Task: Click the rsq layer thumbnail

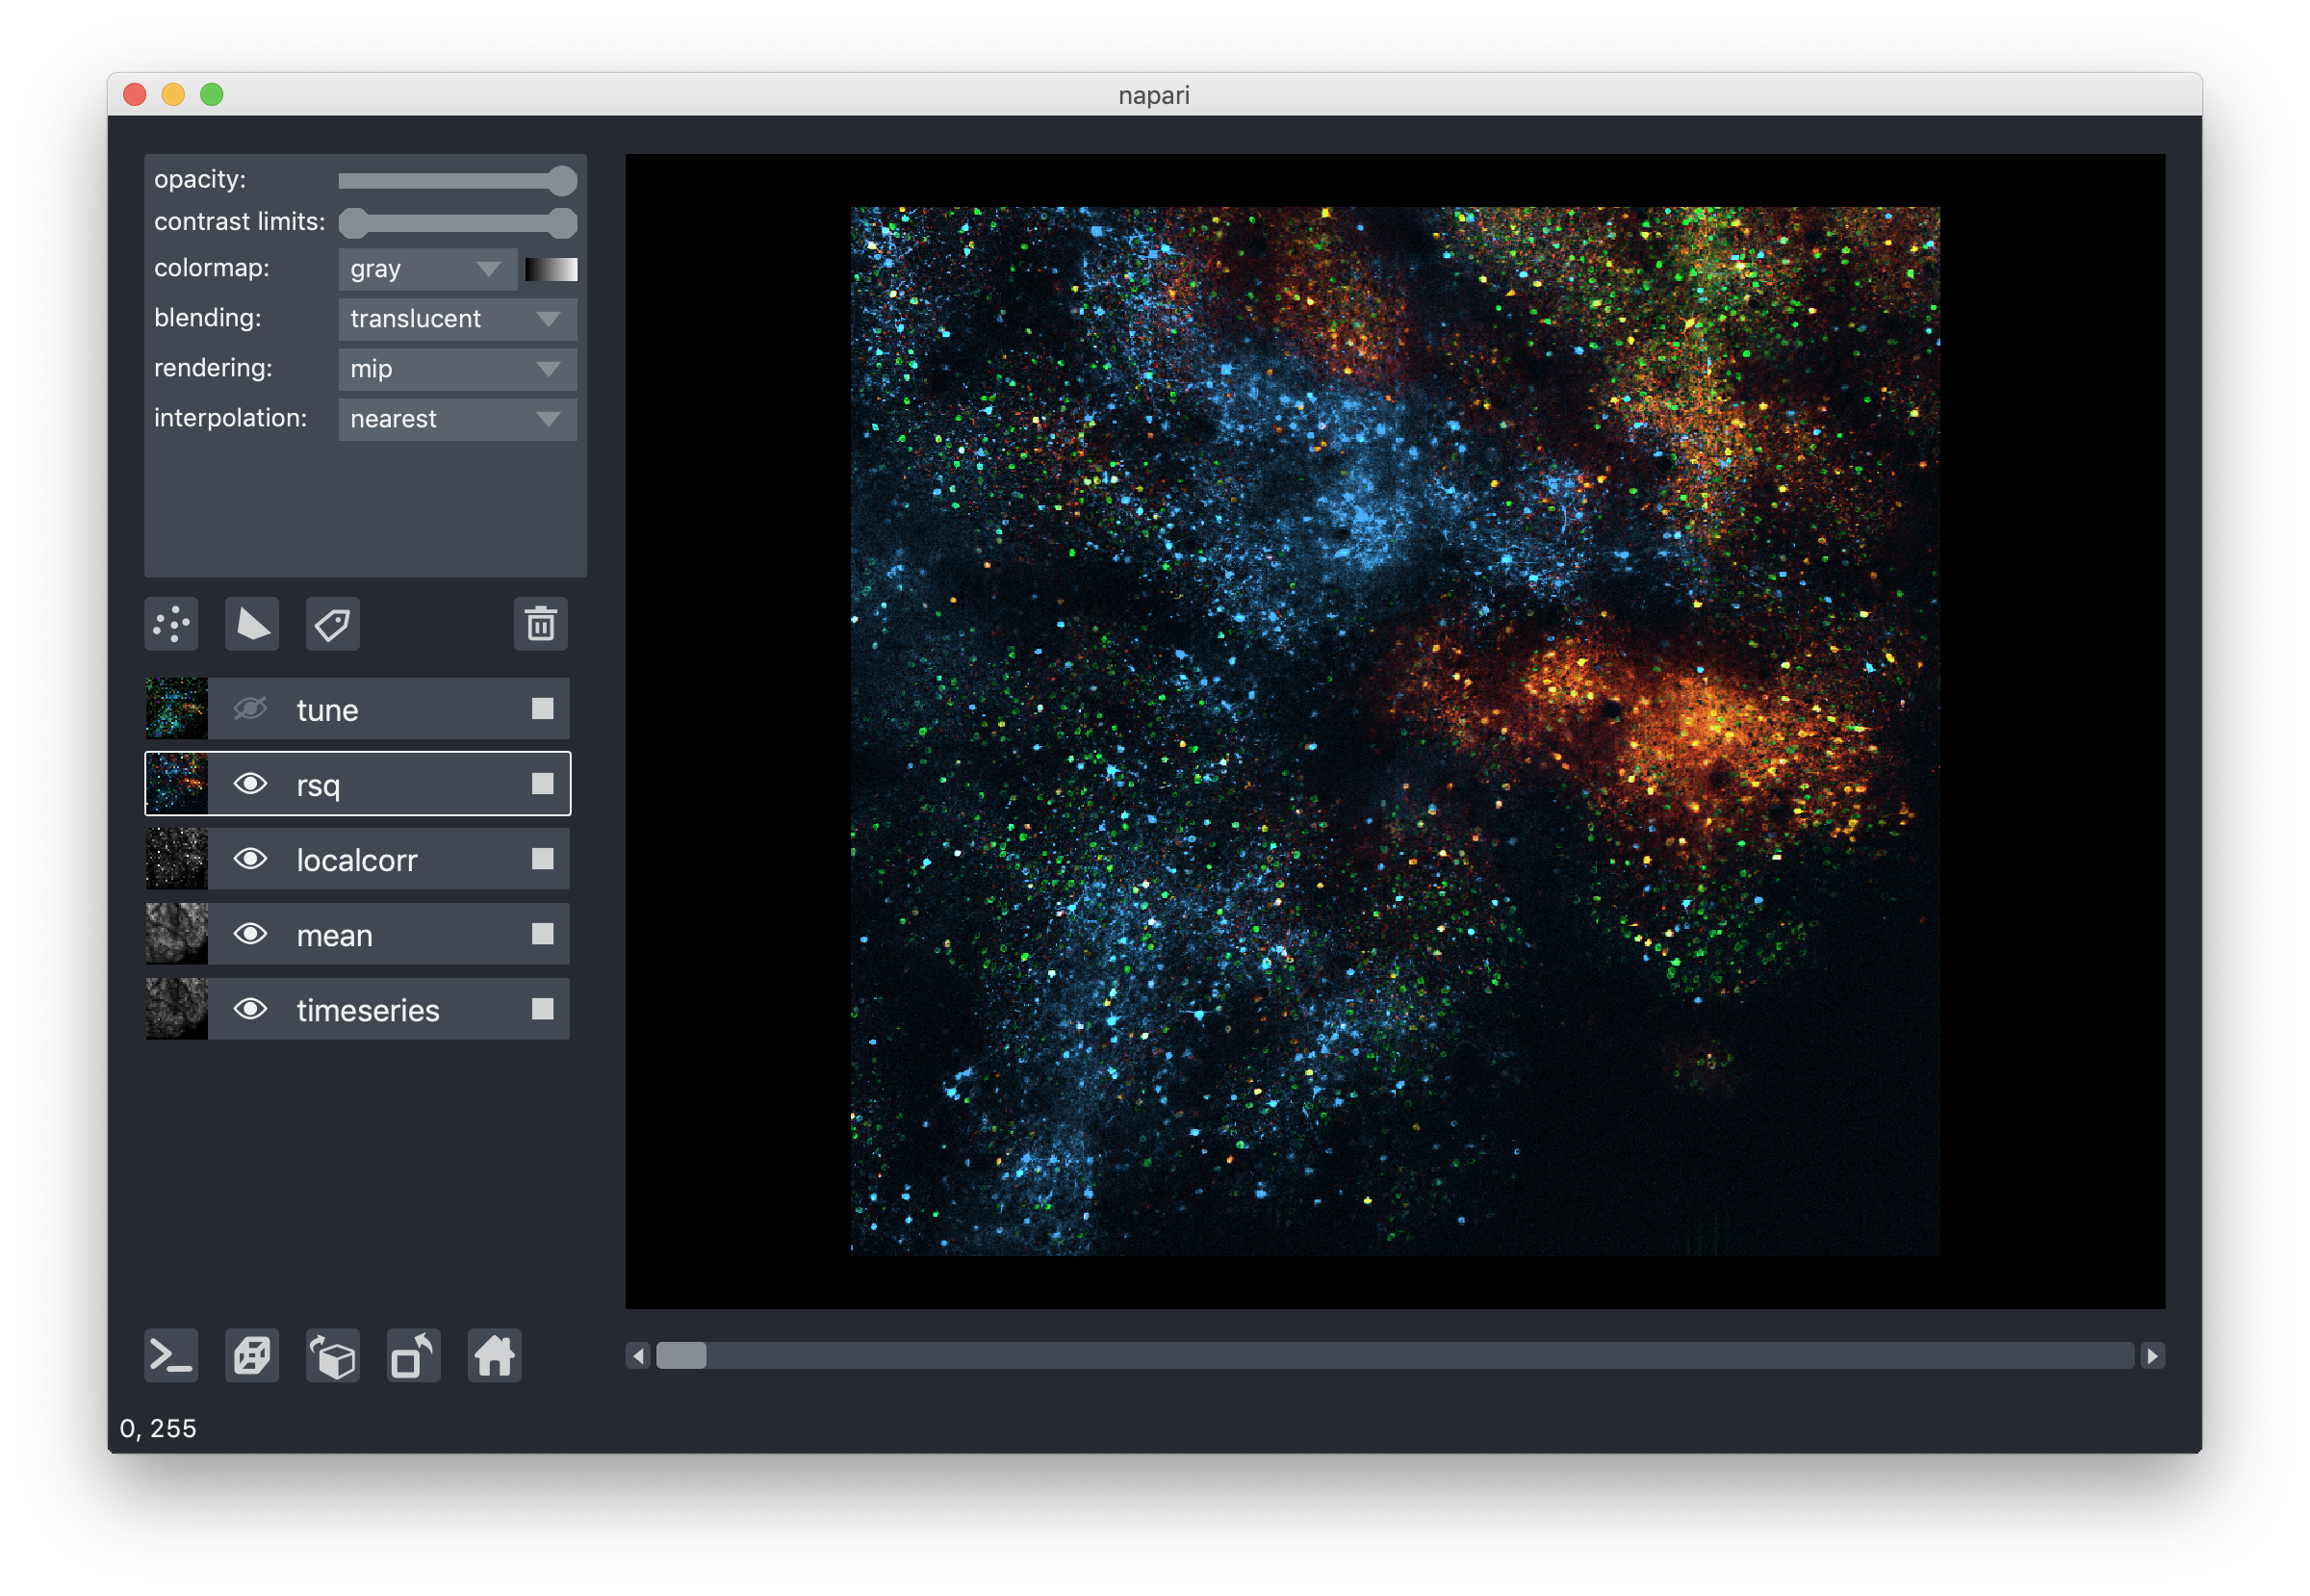Action: point(177,784)
